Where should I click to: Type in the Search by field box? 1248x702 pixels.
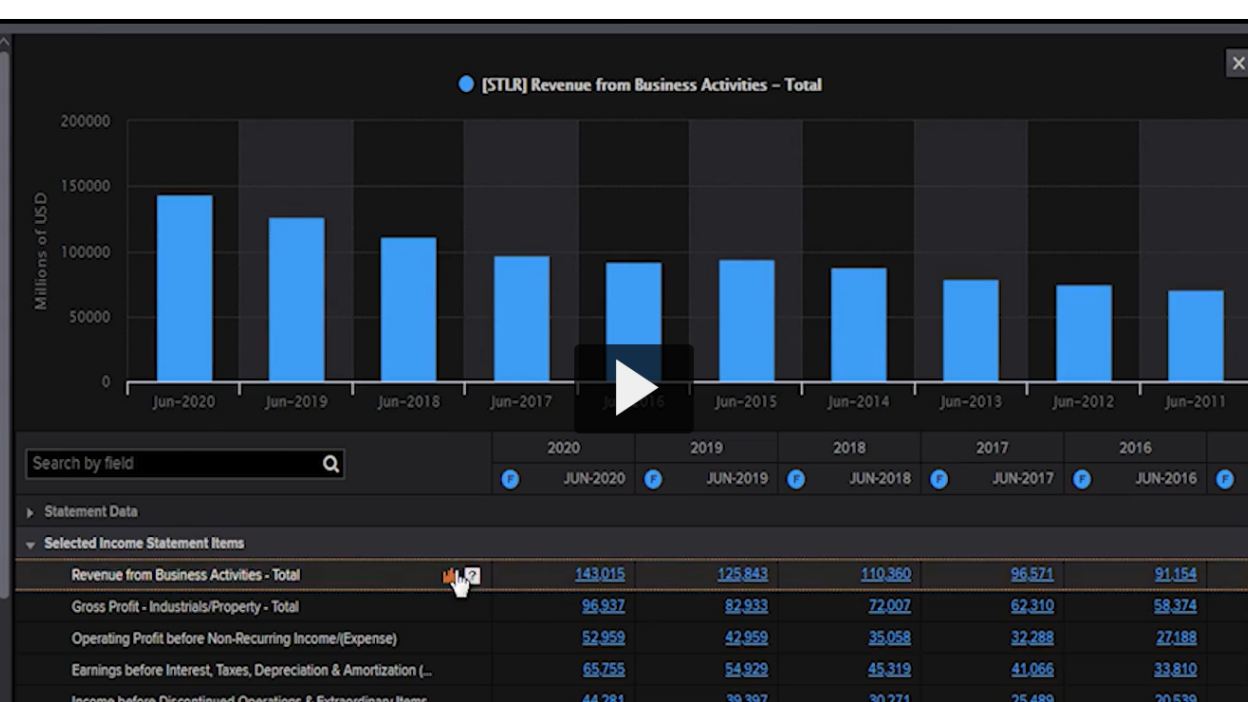[170, 464]
